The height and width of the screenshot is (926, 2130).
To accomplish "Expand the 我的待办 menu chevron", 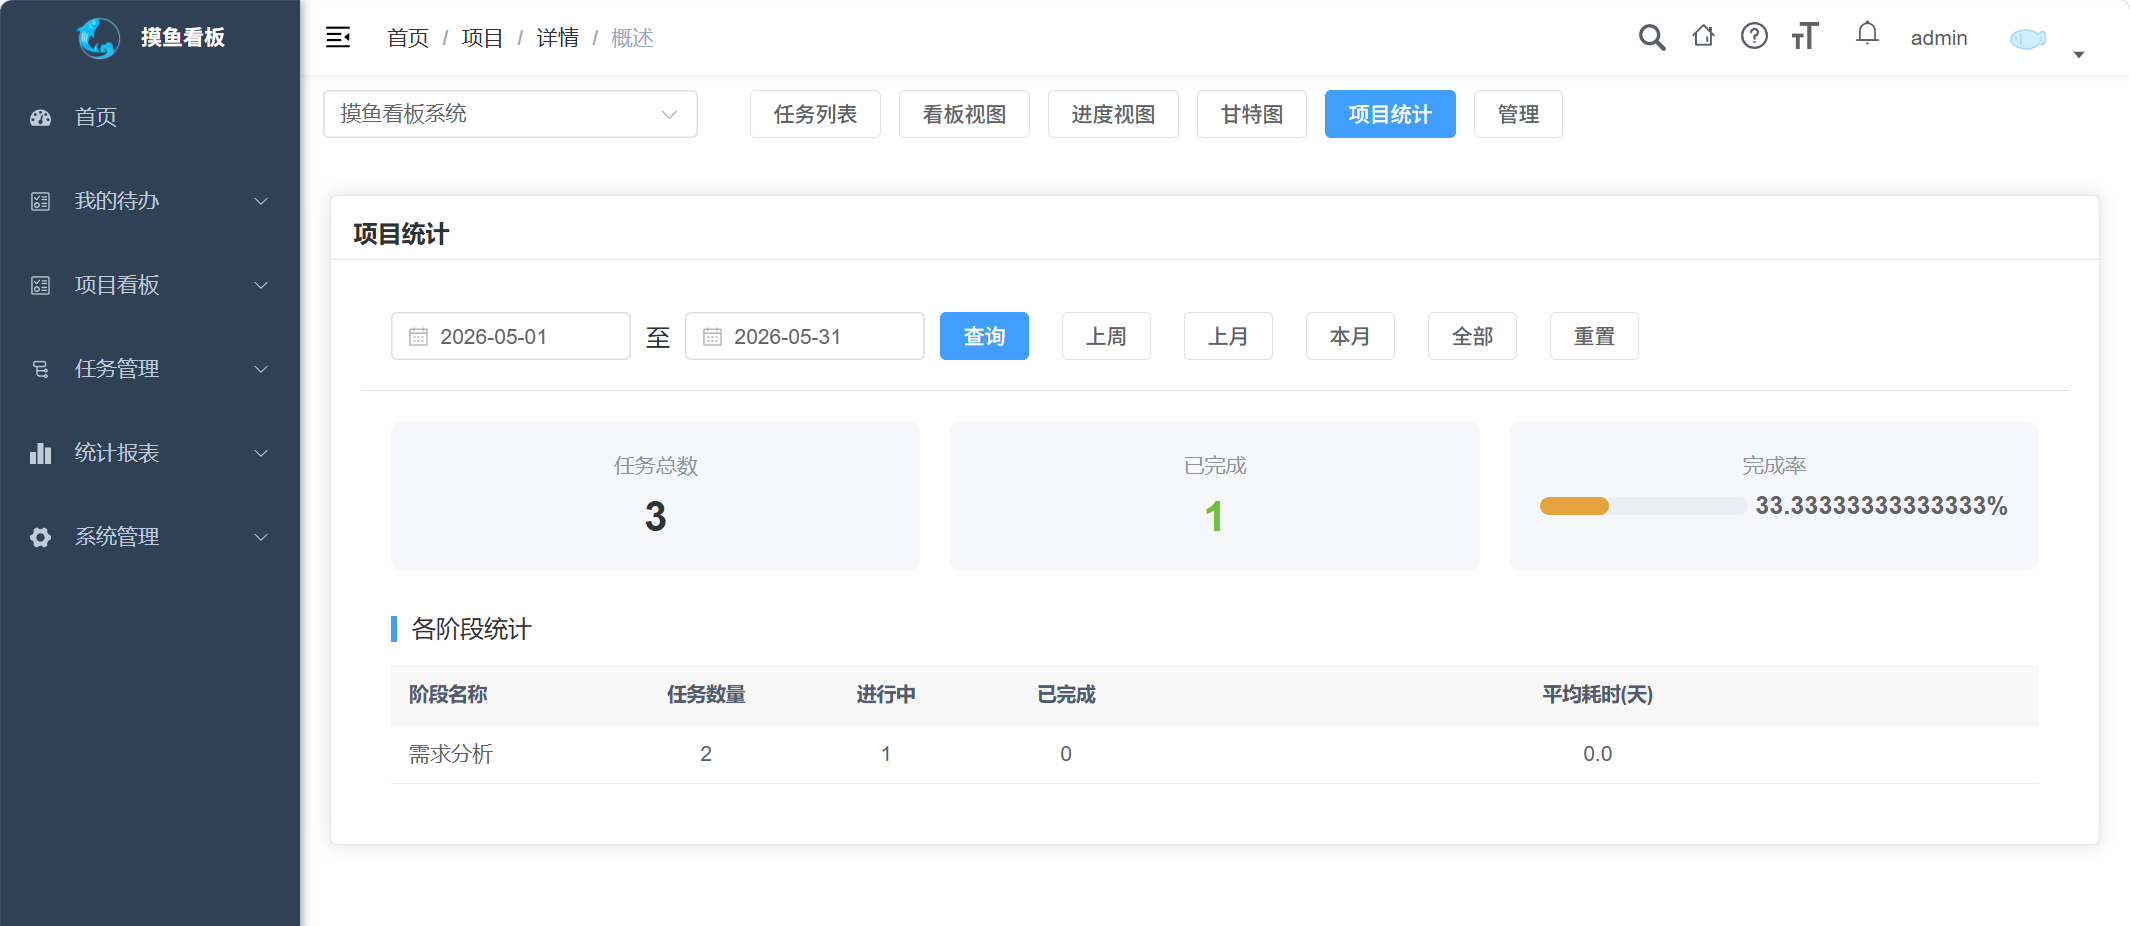I will pos(261,201).
